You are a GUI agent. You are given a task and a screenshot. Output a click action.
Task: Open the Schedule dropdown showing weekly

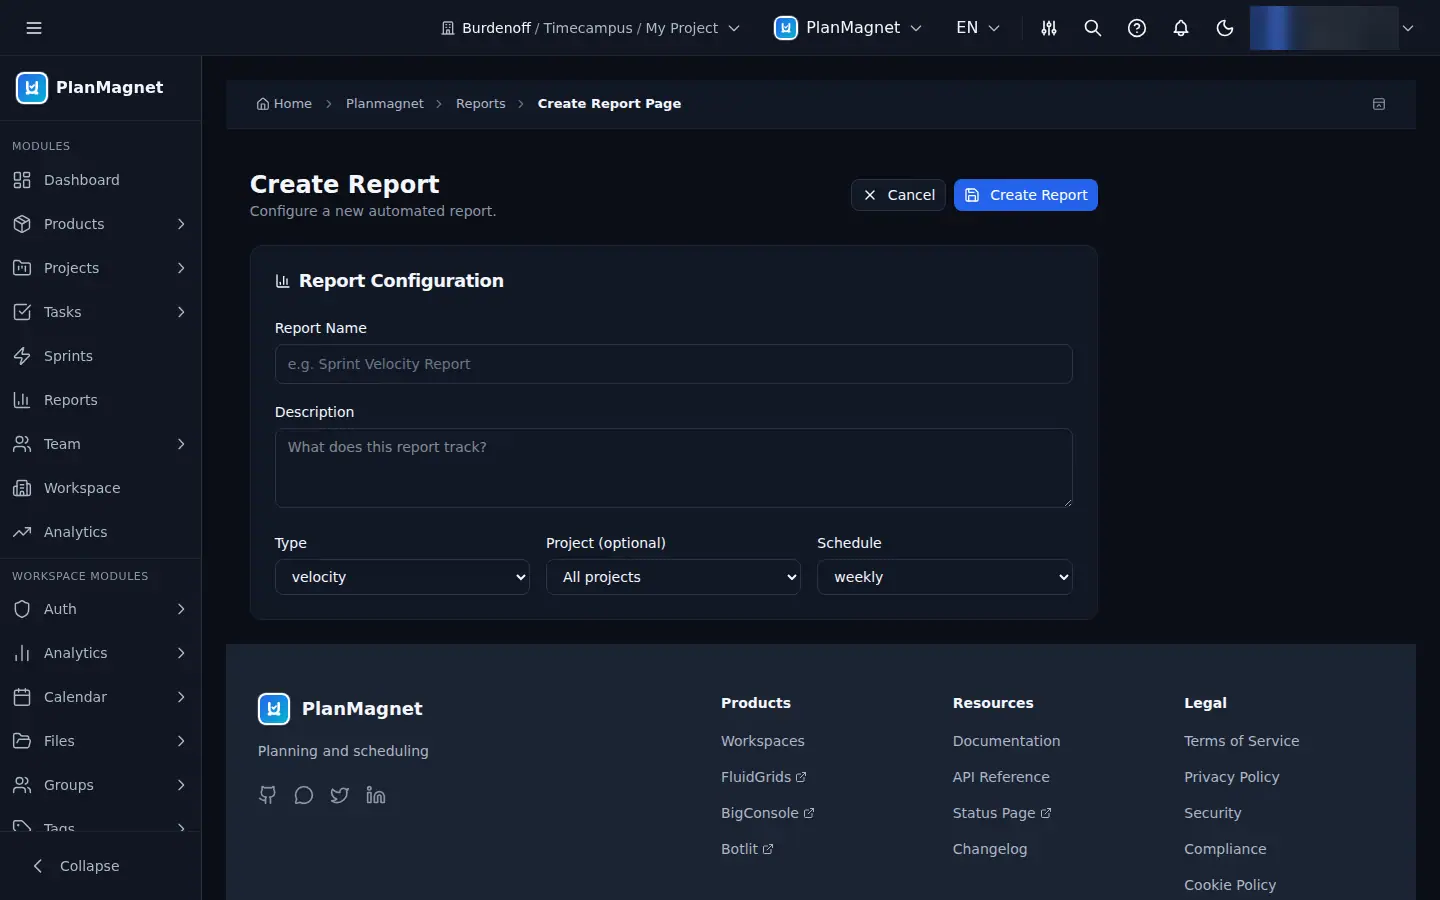click(944, 577)
